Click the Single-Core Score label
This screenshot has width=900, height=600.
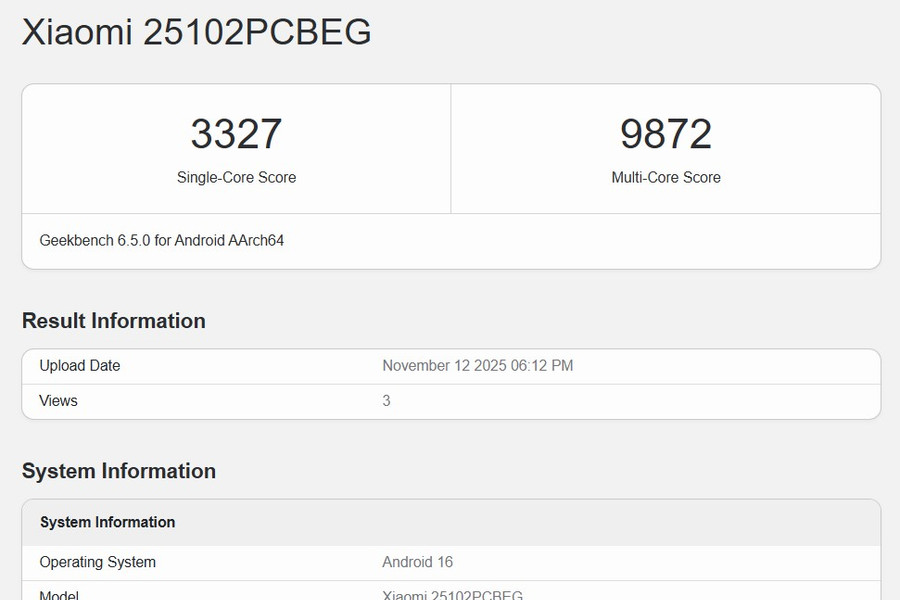pos(236,177)
